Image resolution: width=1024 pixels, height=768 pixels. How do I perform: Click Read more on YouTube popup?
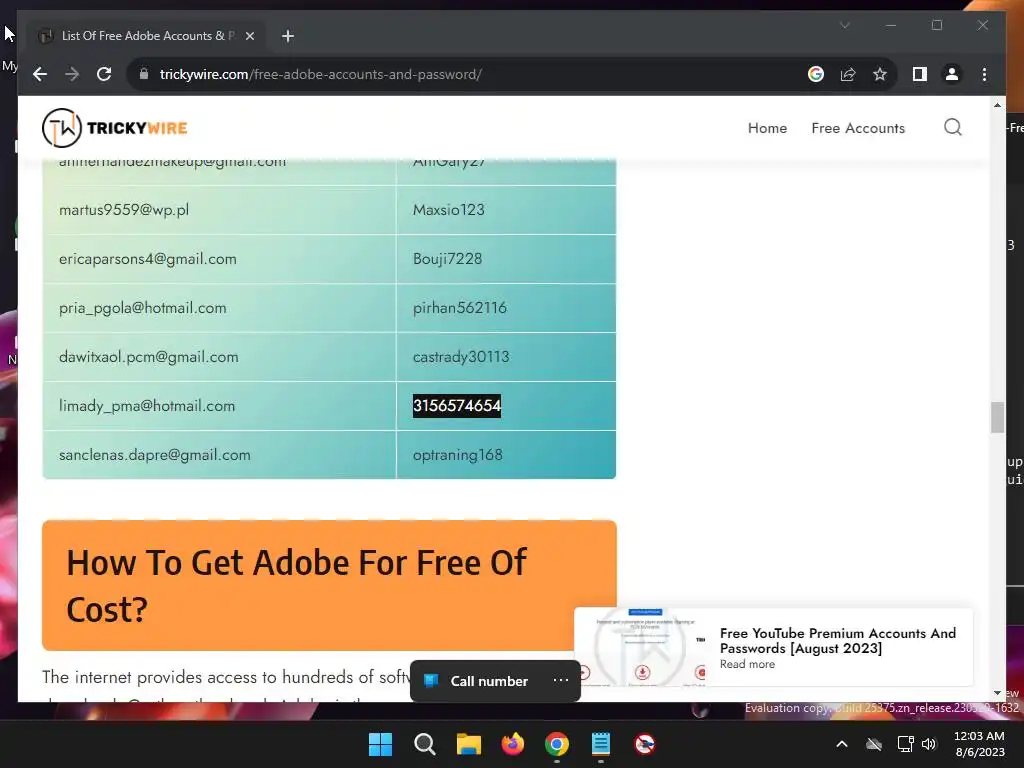click(x=747, y=664)
